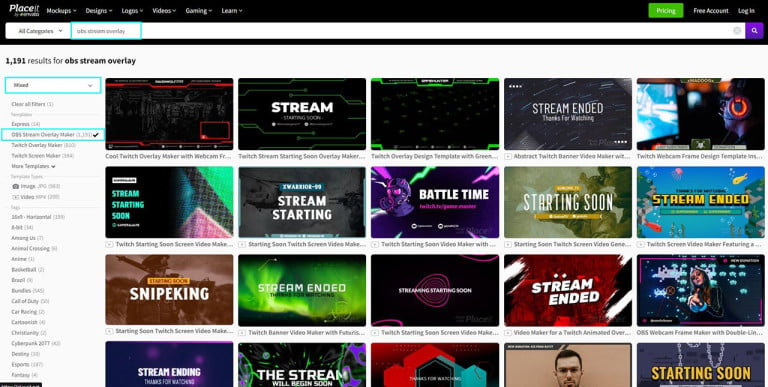
Task: Select the Christianity tag
Action: (x=28, y=333)
